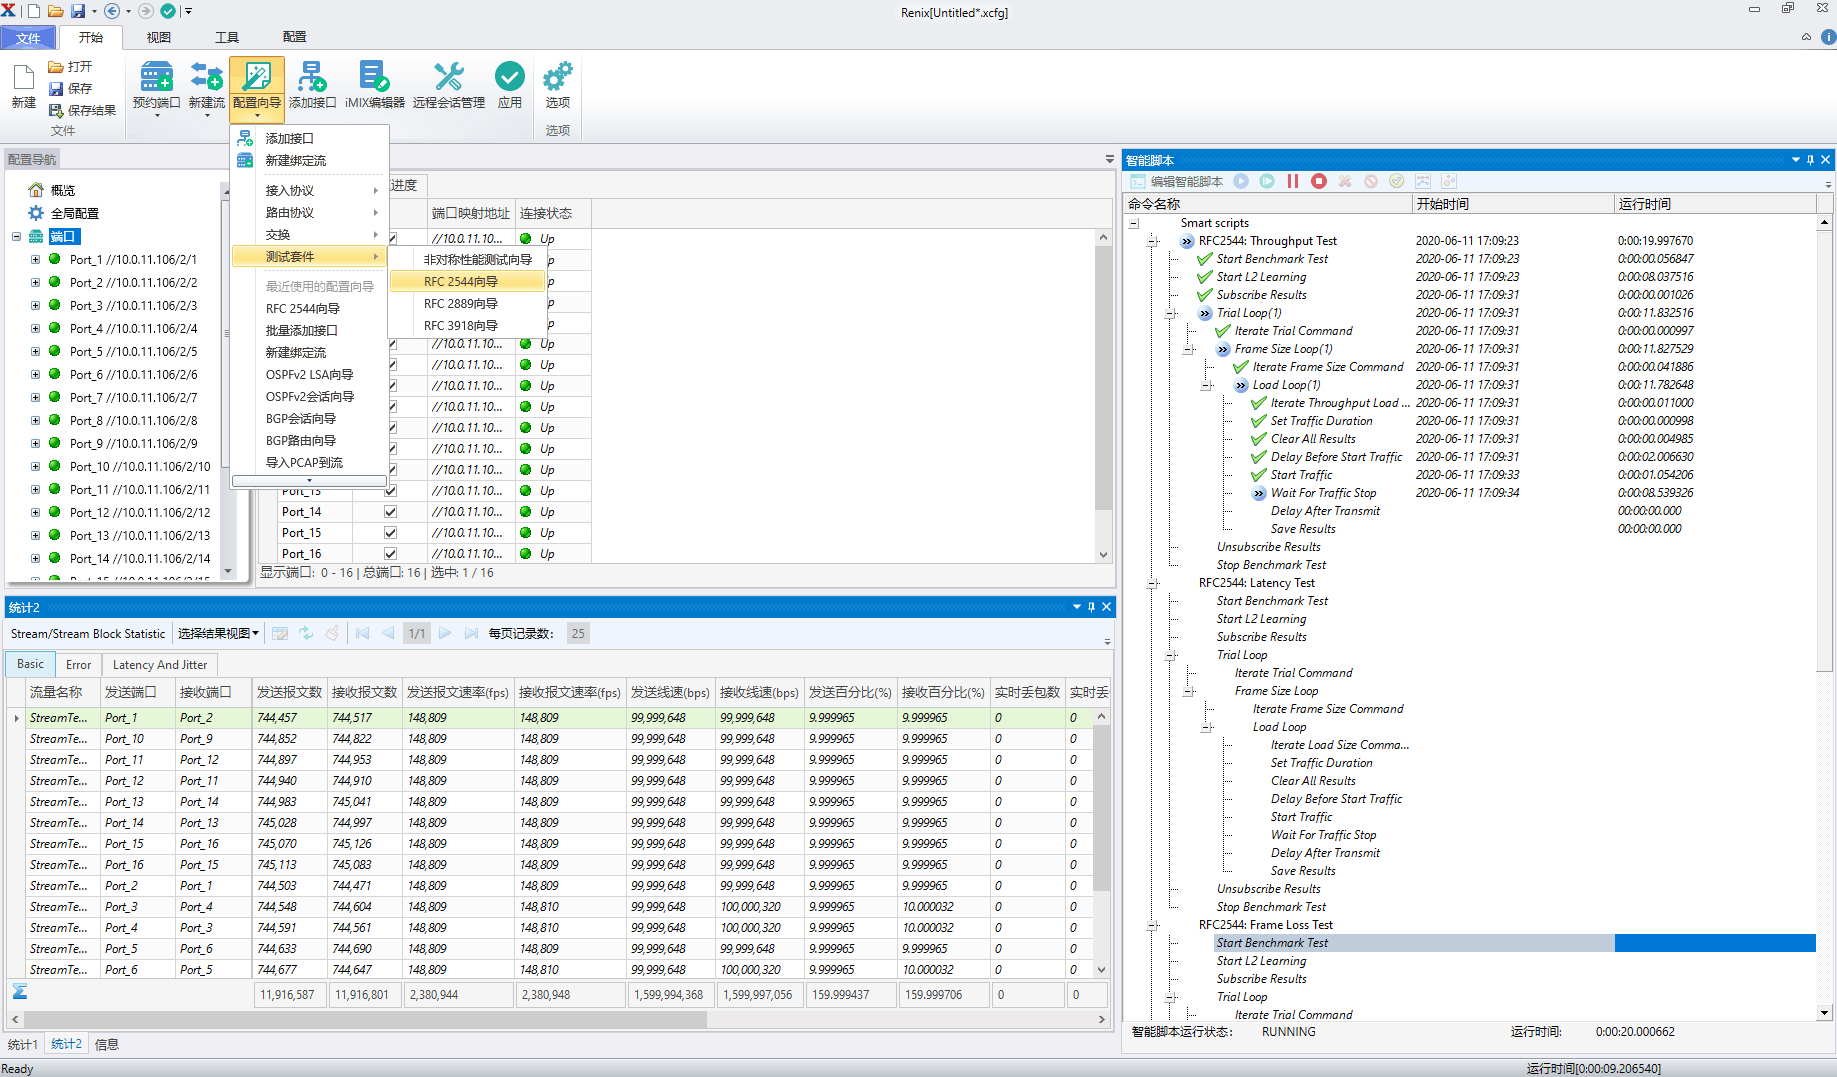
Task: Toggle the checkbox for Port_14 row
Action: pos(390,511)
